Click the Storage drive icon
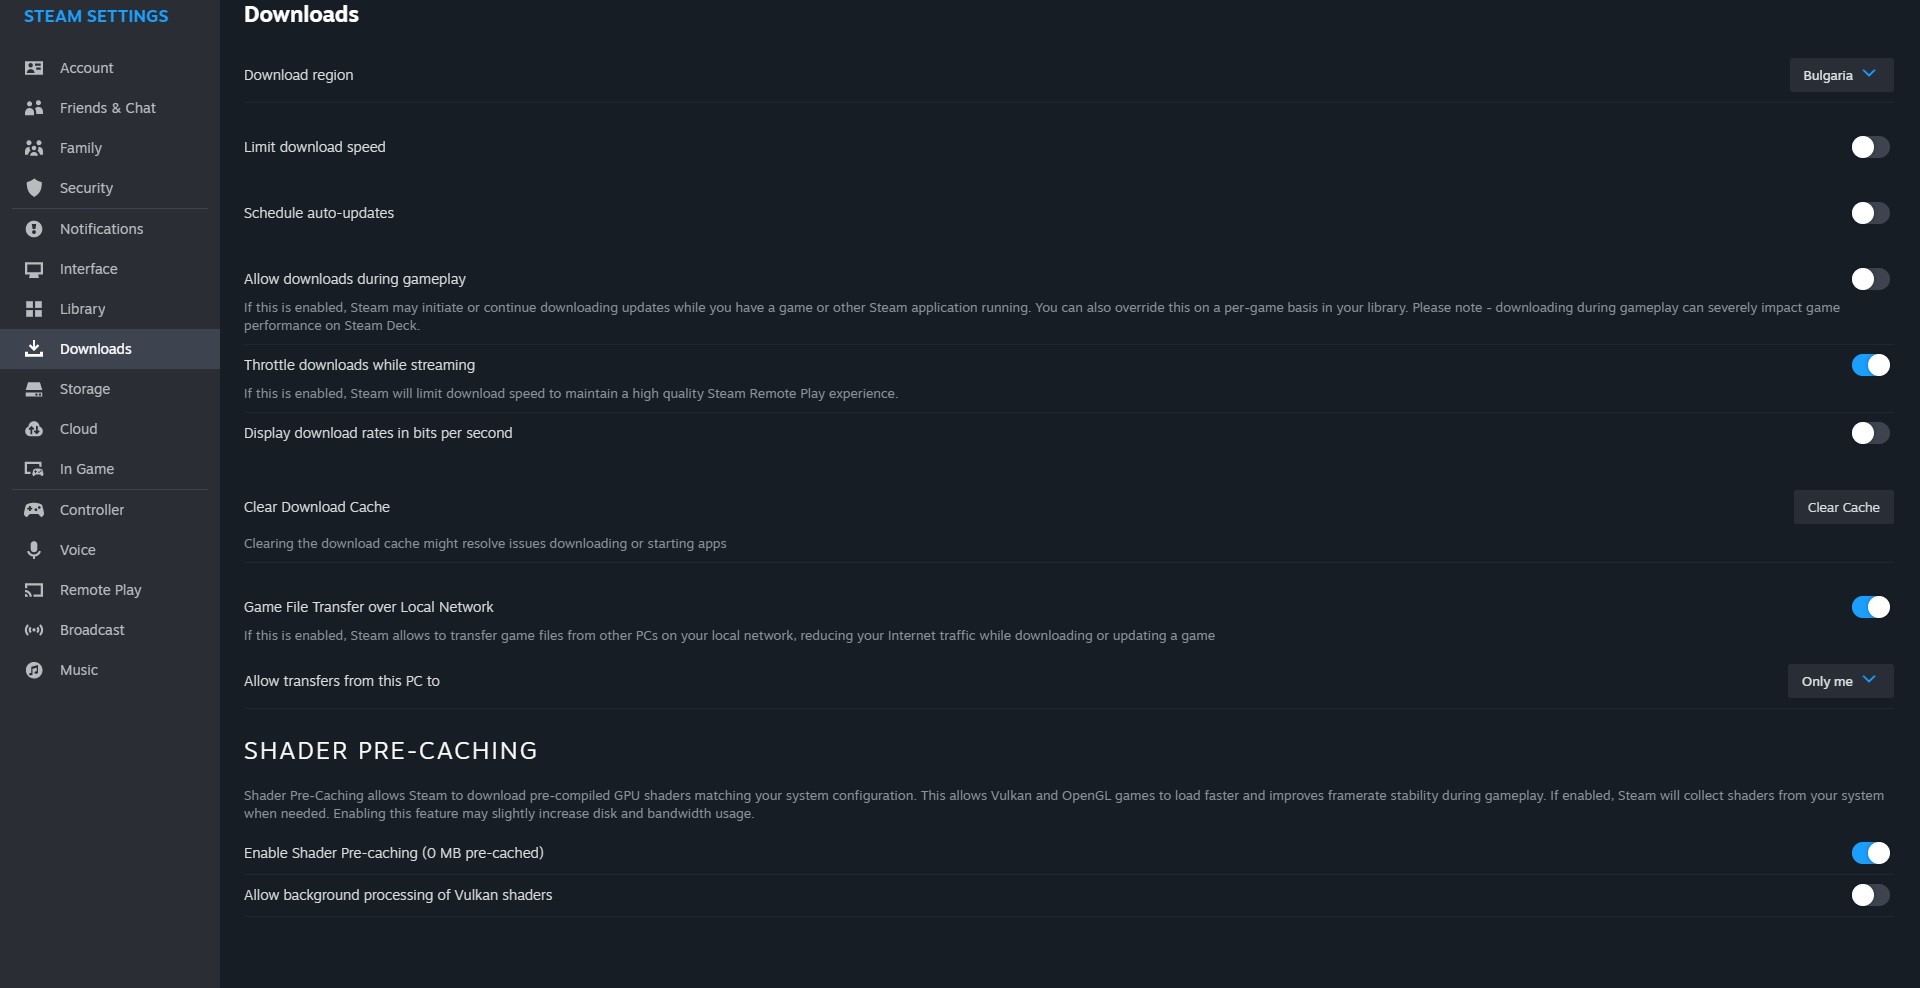 [x=34, y=389]
